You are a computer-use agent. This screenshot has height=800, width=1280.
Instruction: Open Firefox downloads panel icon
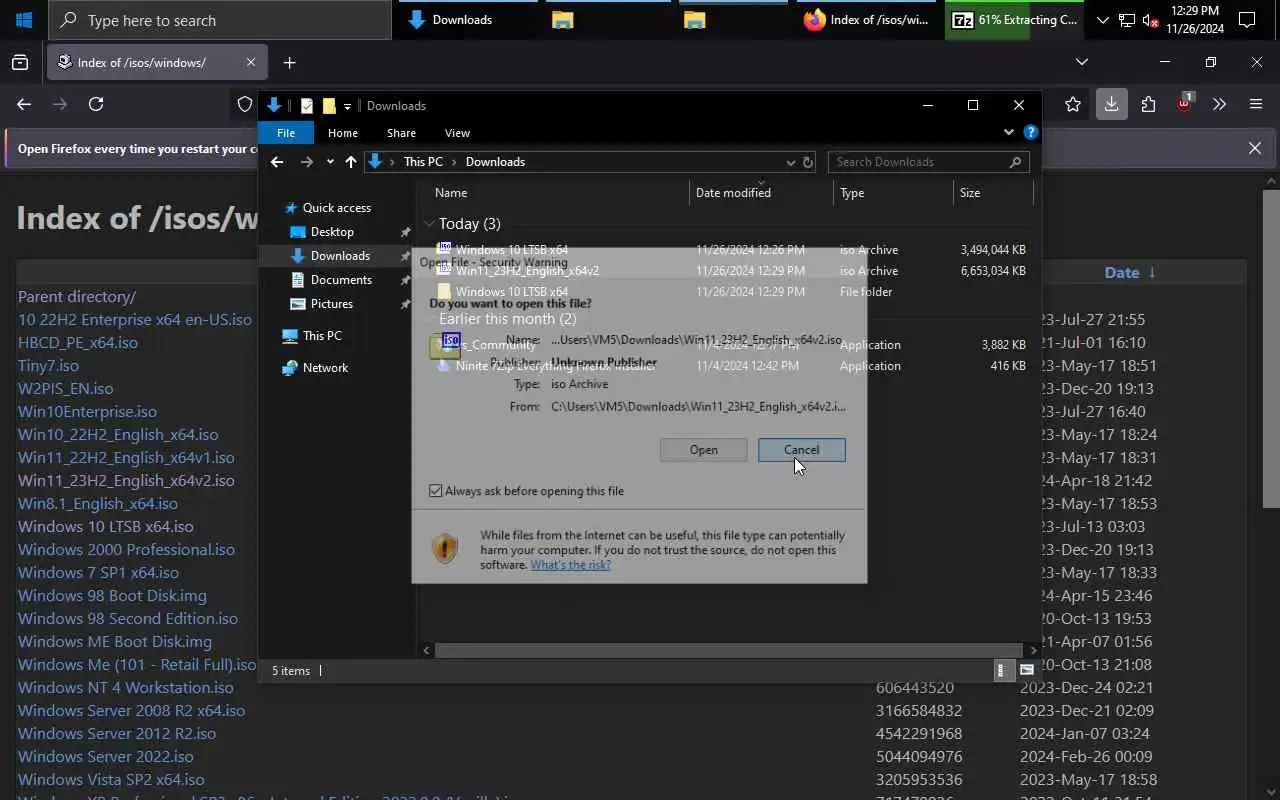[1111, 104]
